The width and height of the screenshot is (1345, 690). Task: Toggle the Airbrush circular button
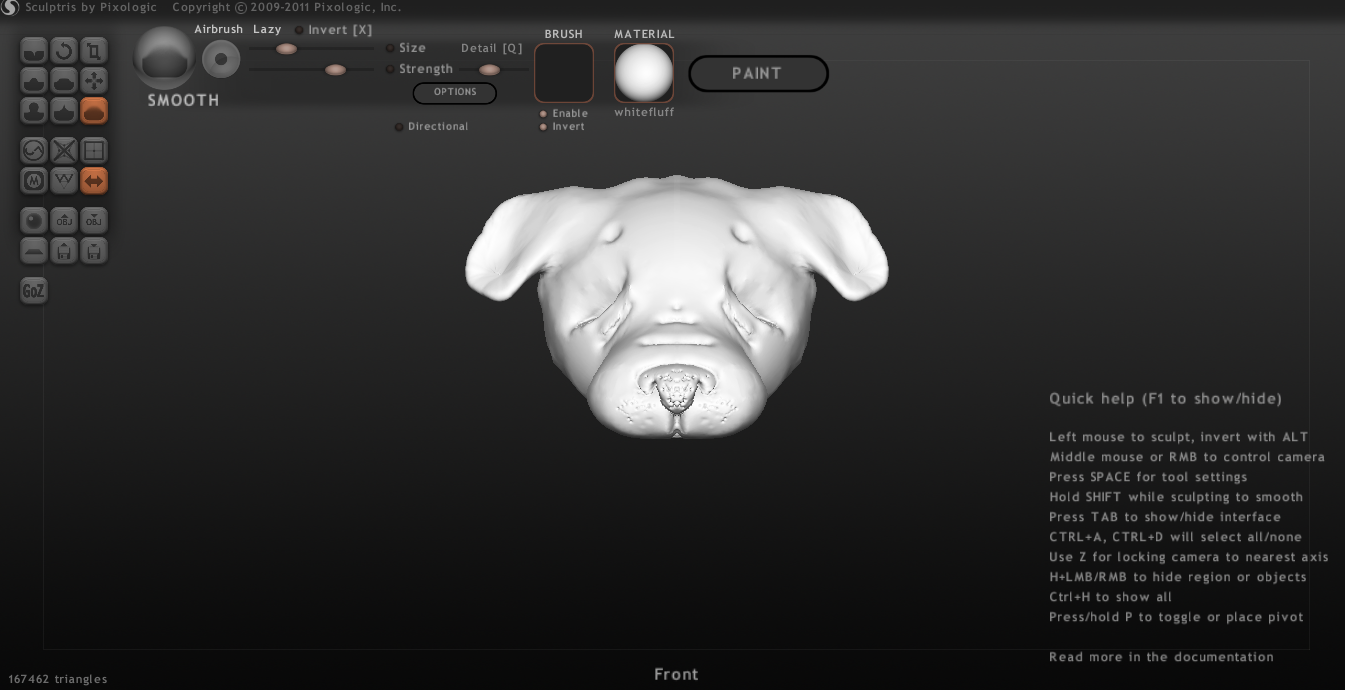(x=221, y=60)
